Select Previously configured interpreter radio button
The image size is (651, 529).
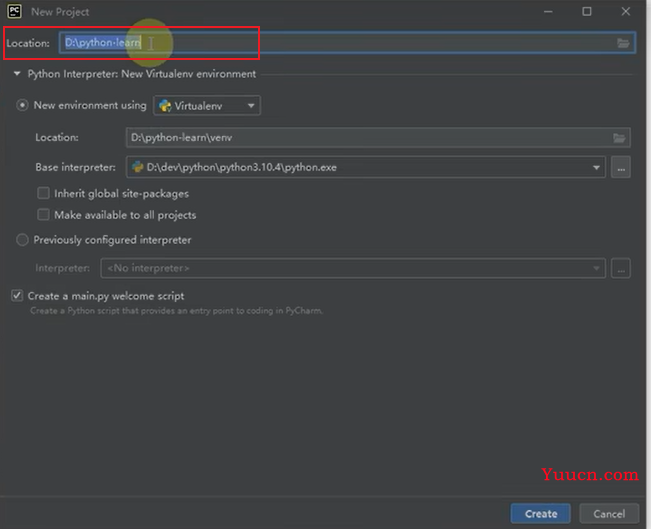22,240
